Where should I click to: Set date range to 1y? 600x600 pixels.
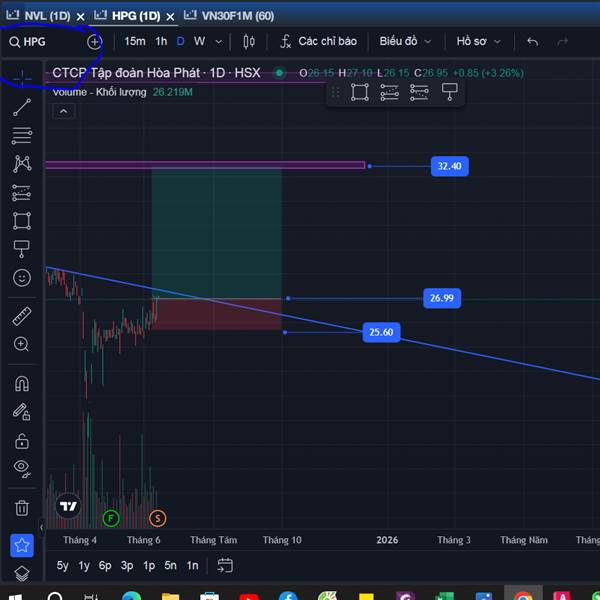[84, 565]
